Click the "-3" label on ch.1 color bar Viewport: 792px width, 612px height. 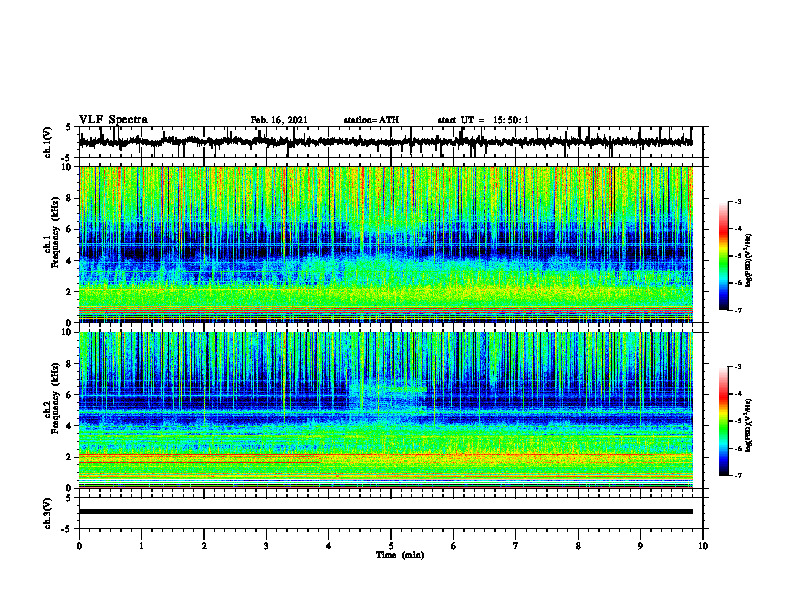(737, 201)
